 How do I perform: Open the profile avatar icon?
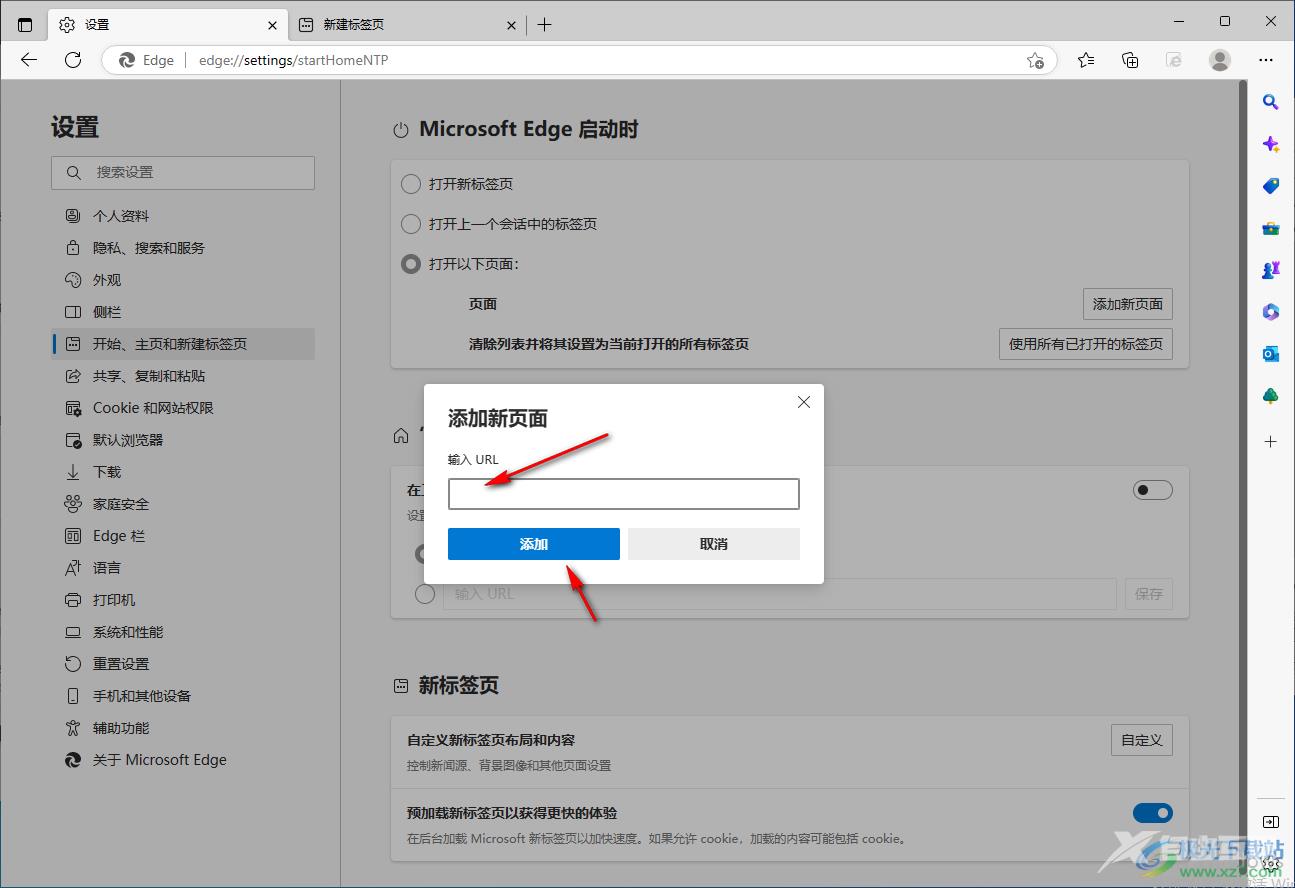[1220, 60]
